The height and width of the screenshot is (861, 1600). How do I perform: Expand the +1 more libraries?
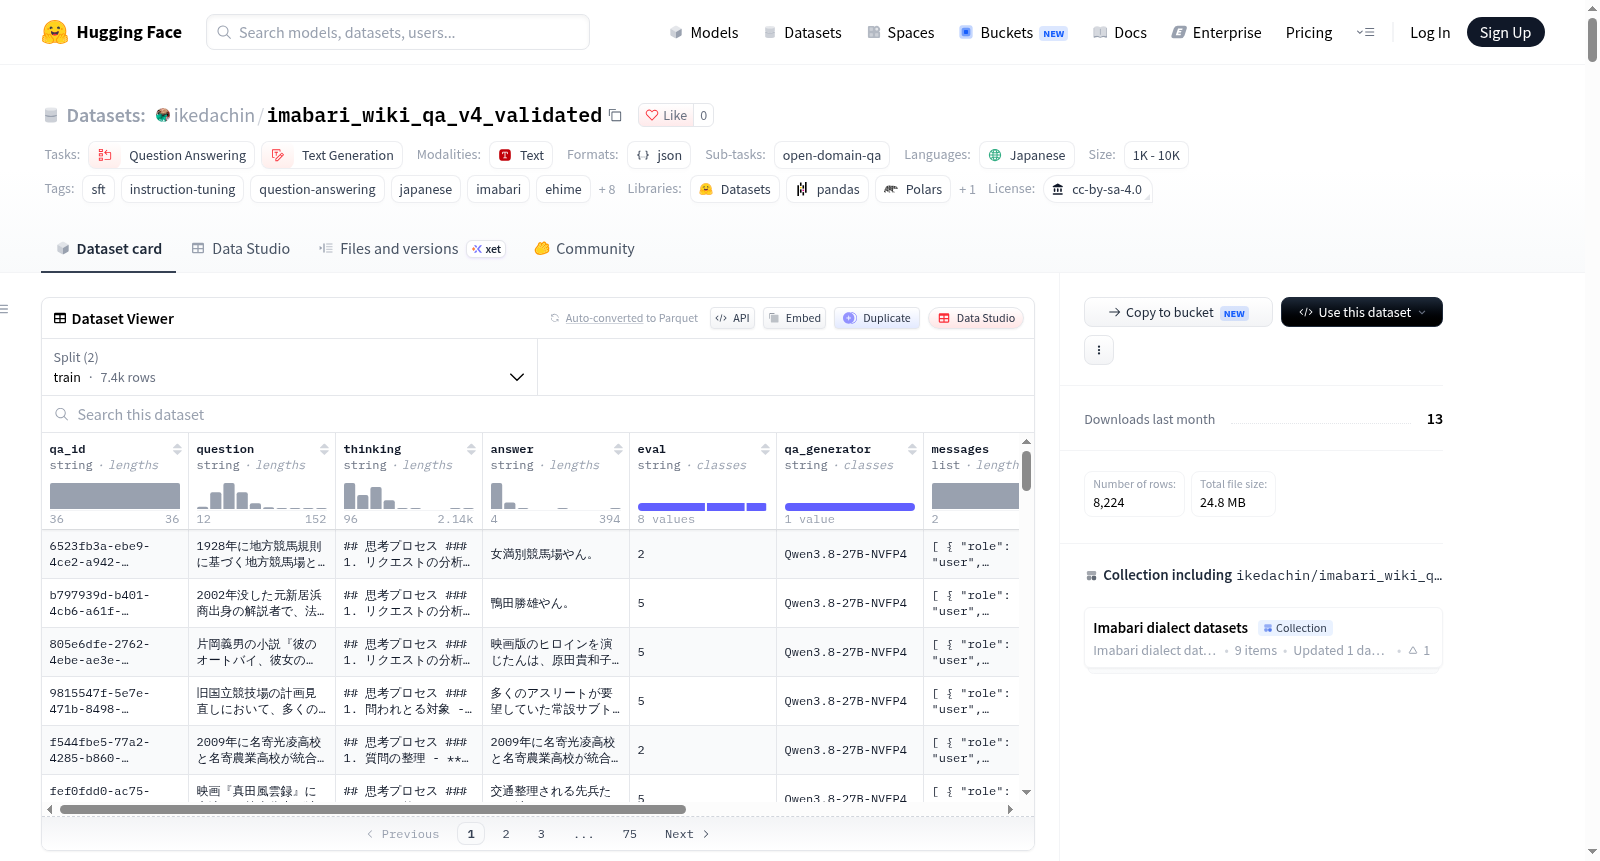click(x=967, y=189)
